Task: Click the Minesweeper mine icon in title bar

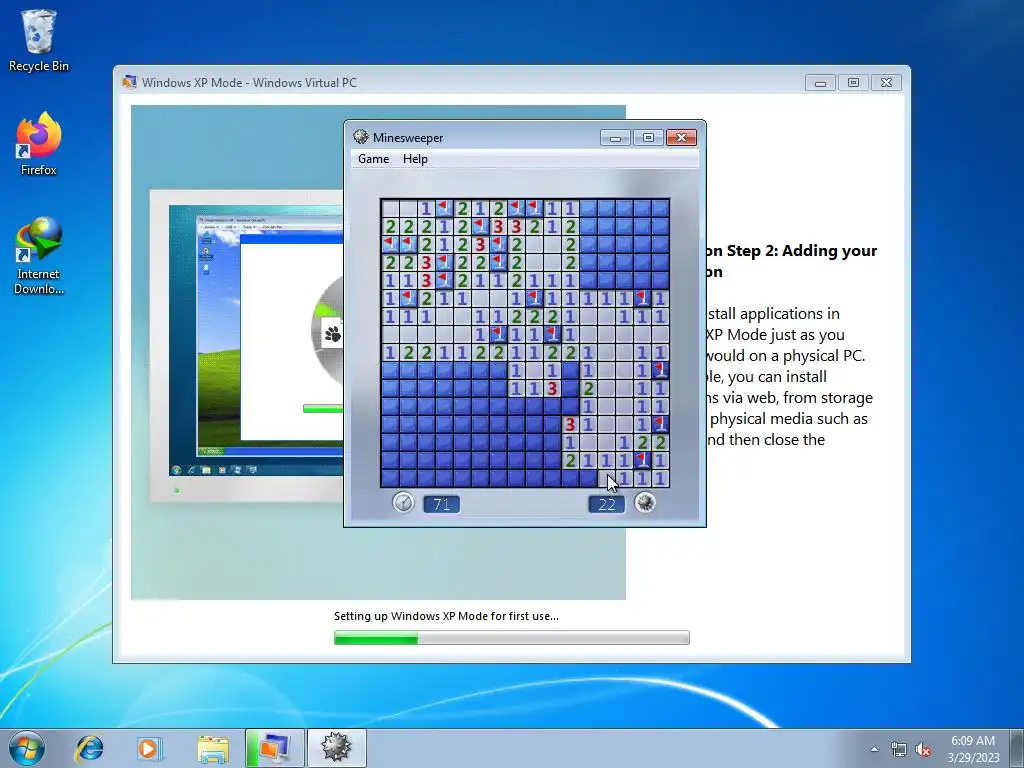Action: coord(360,136)
